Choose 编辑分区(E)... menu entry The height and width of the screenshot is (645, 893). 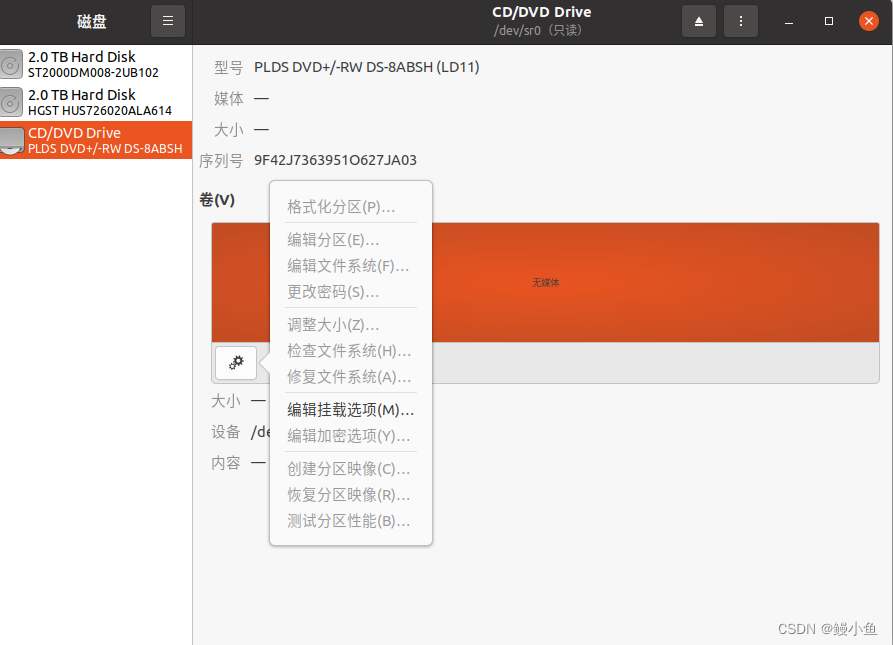pos(351,240)
